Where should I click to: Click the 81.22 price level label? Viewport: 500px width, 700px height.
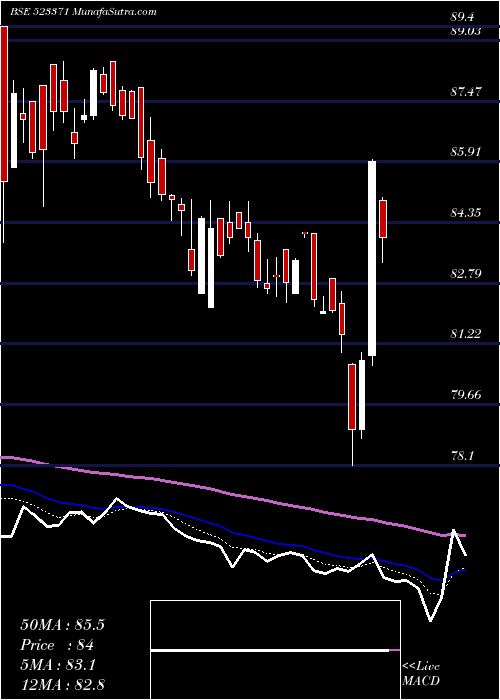point(466,333)
